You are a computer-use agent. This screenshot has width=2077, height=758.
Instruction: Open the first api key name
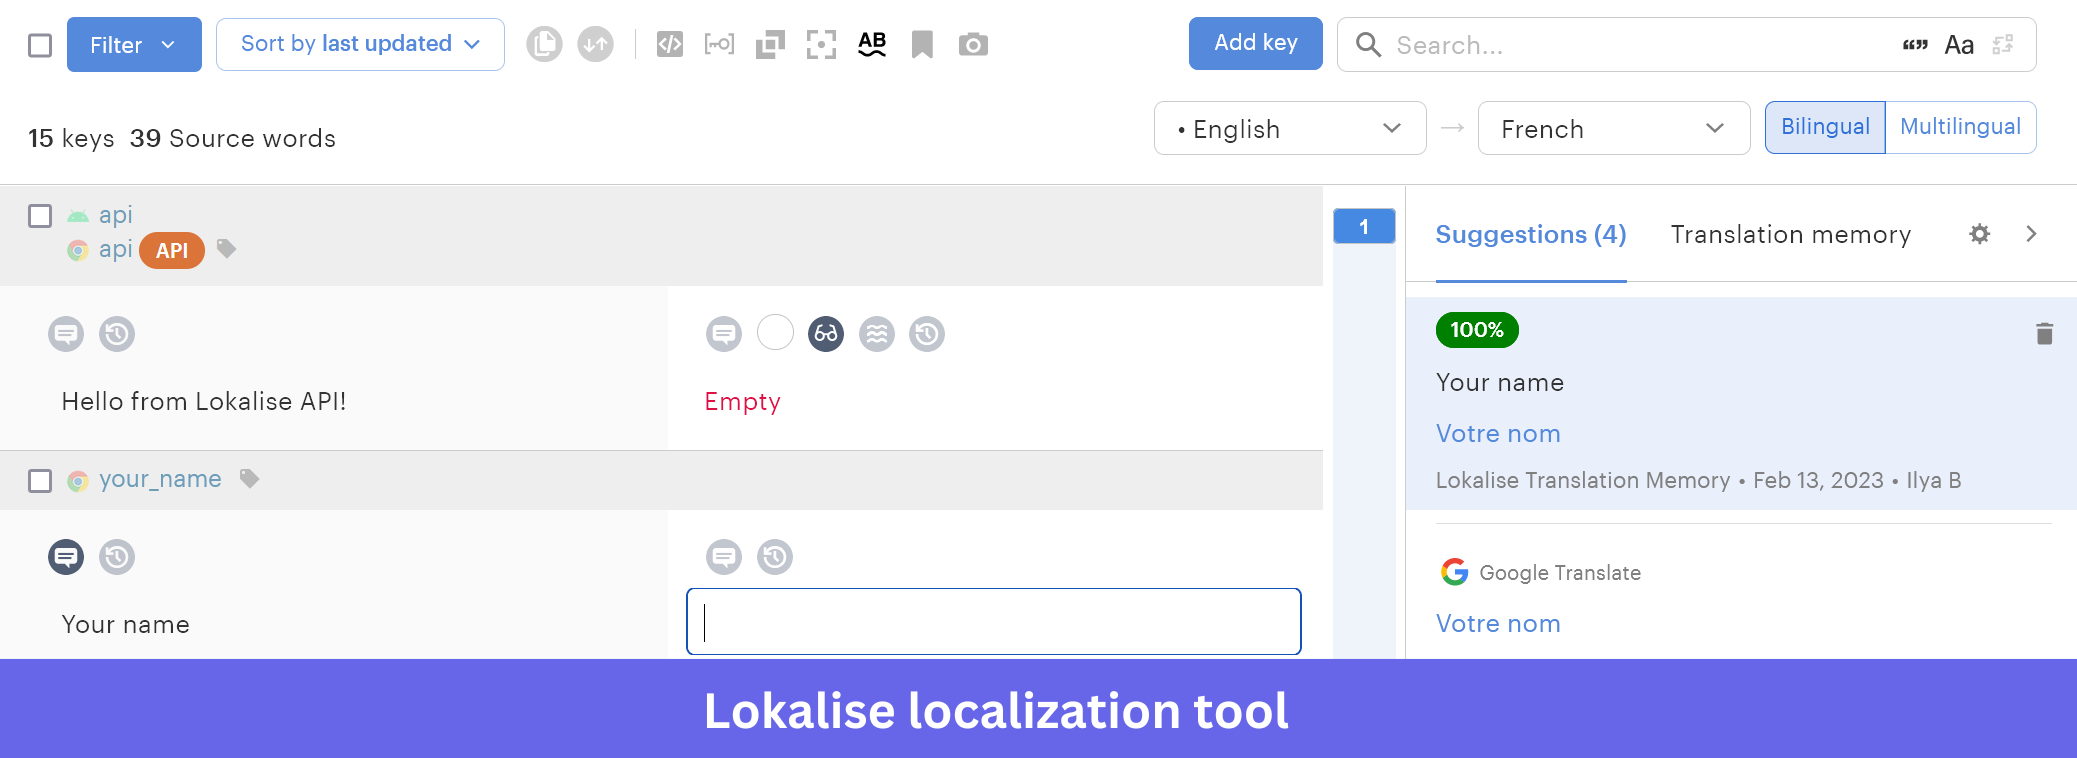point(116,215)
